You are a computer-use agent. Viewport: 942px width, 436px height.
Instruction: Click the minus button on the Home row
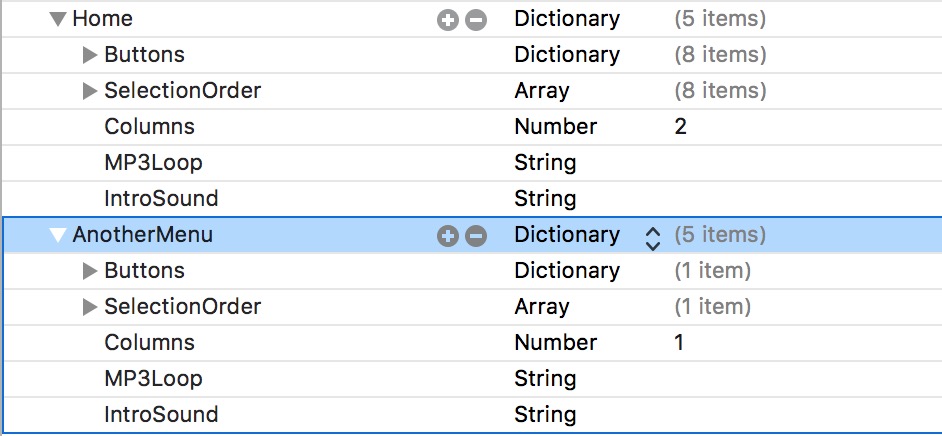coord(476,19)
